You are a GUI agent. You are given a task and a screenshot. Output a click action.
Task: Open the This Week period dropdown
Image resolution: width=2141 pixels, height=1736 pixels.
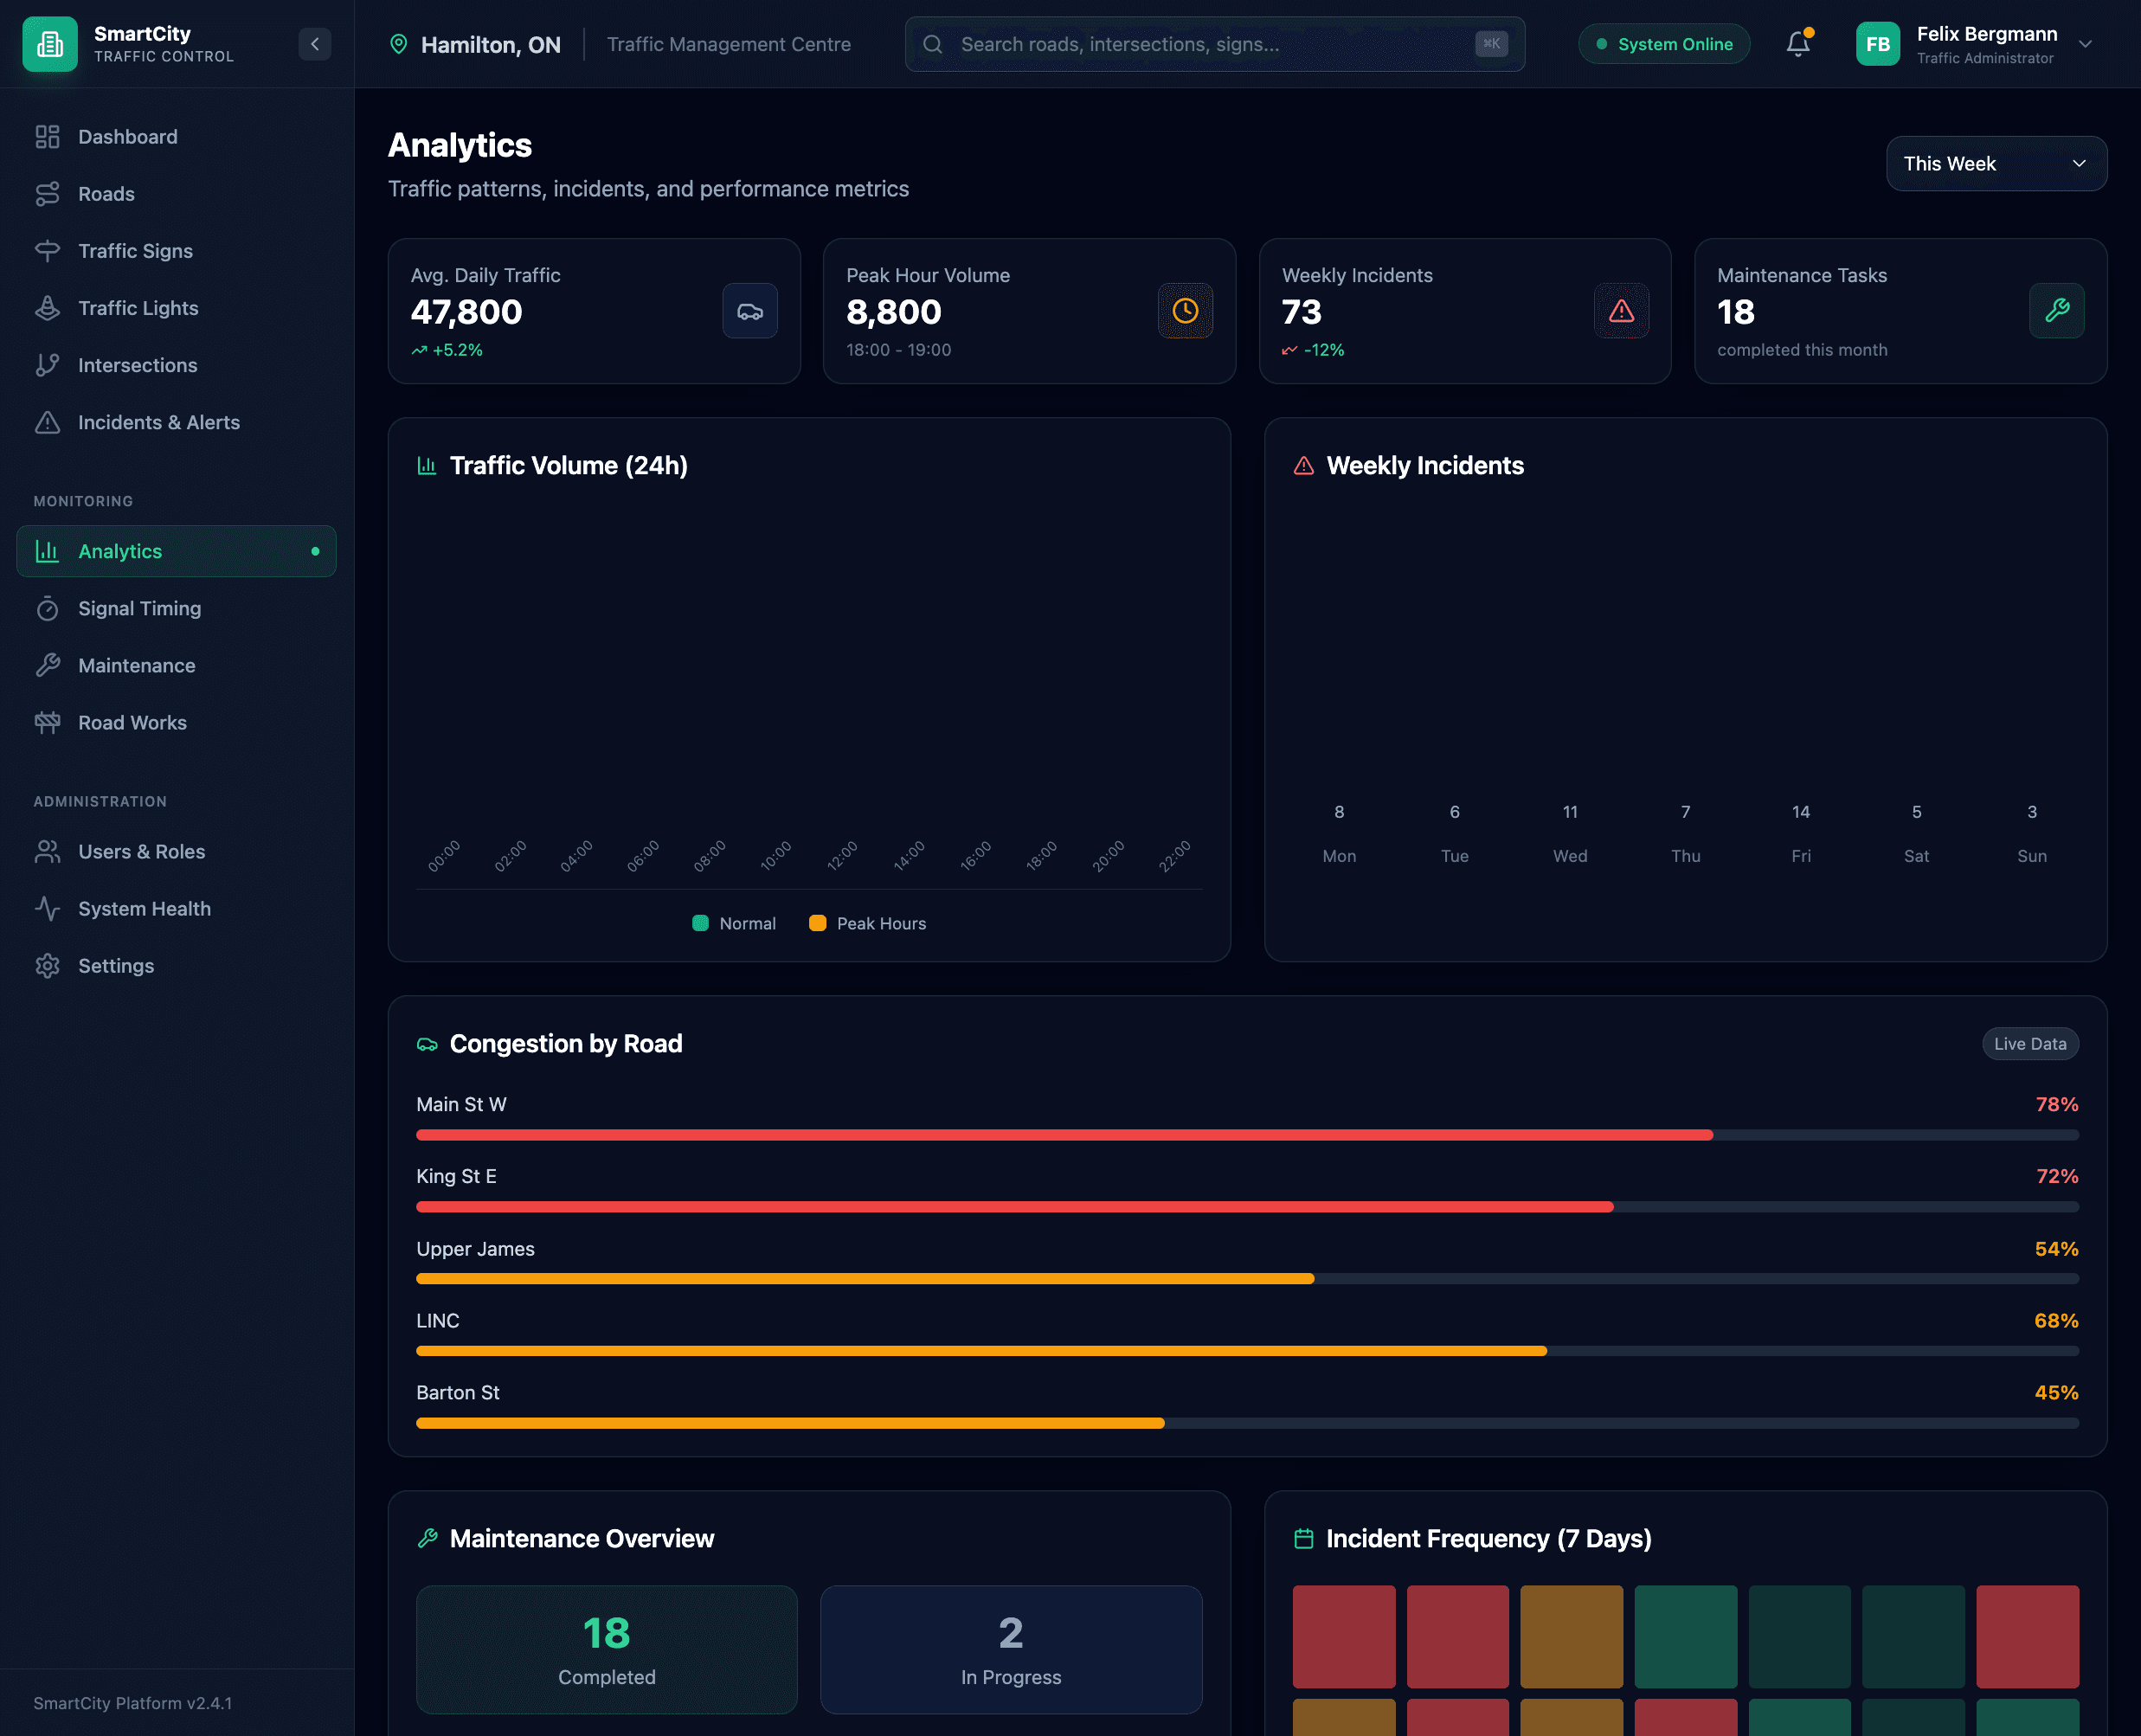1995,164
